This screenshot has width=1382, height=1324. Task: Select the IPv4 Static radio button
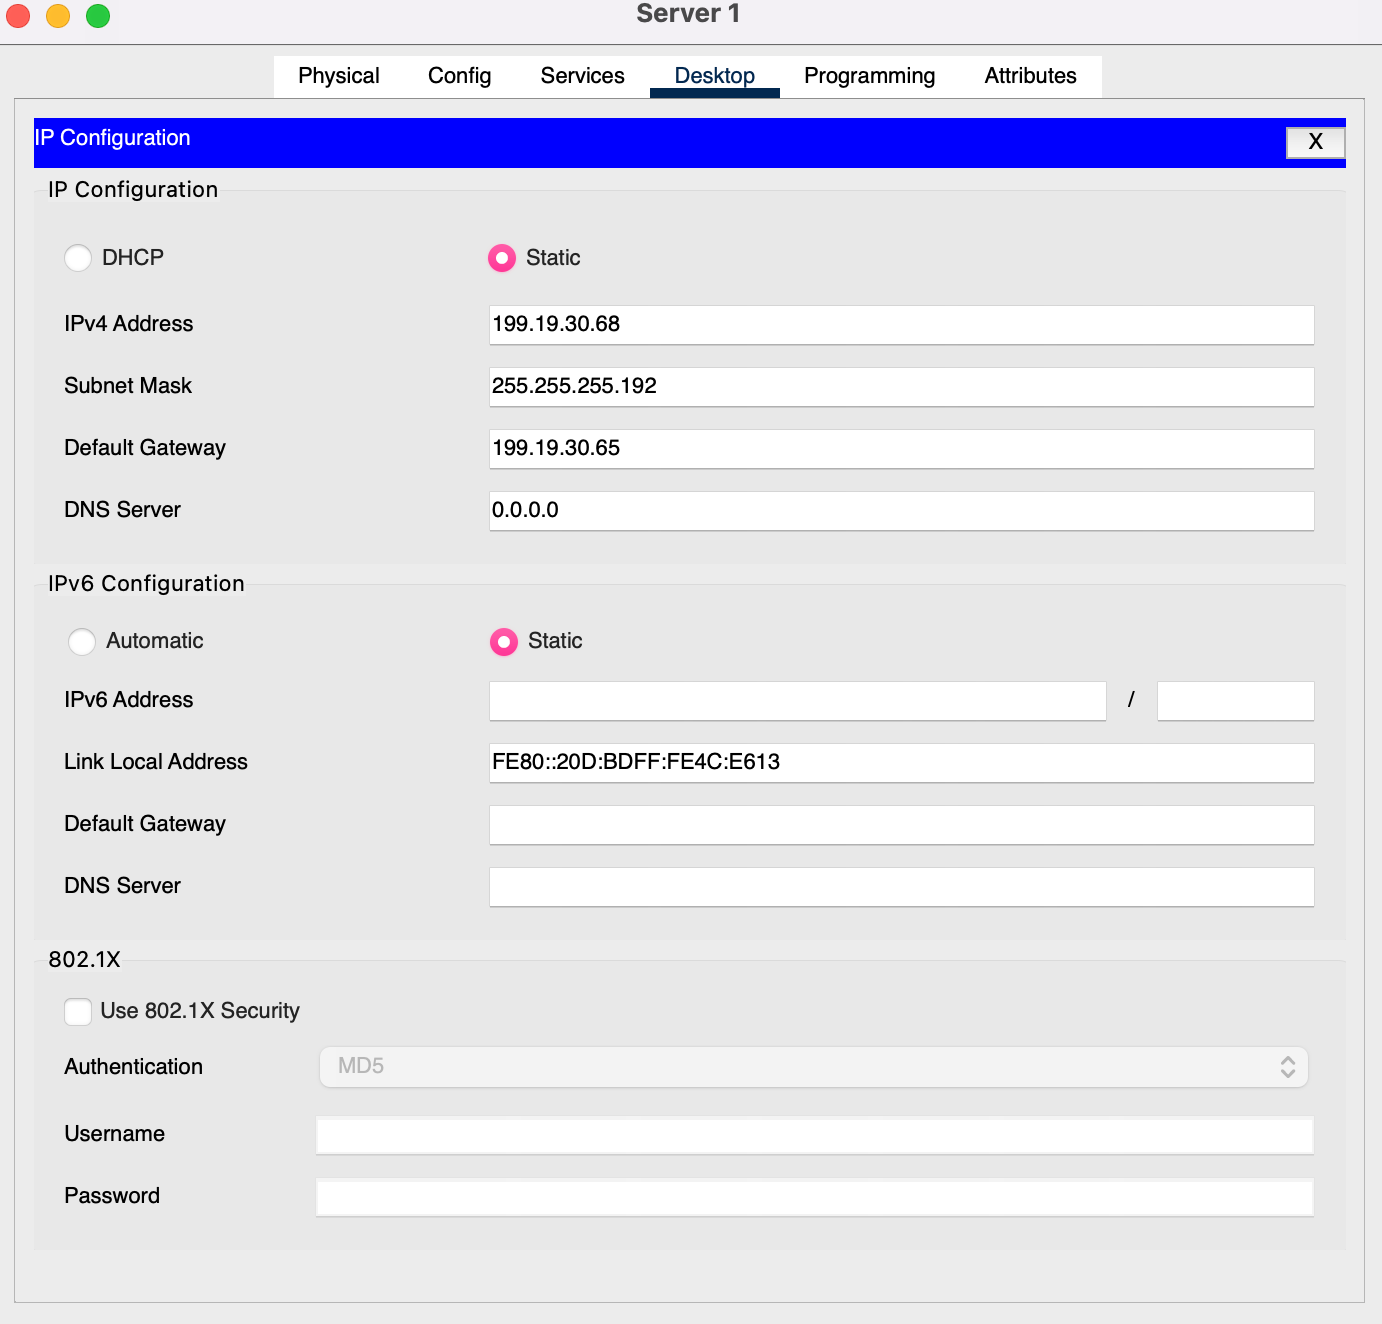[x=502, y=258]
